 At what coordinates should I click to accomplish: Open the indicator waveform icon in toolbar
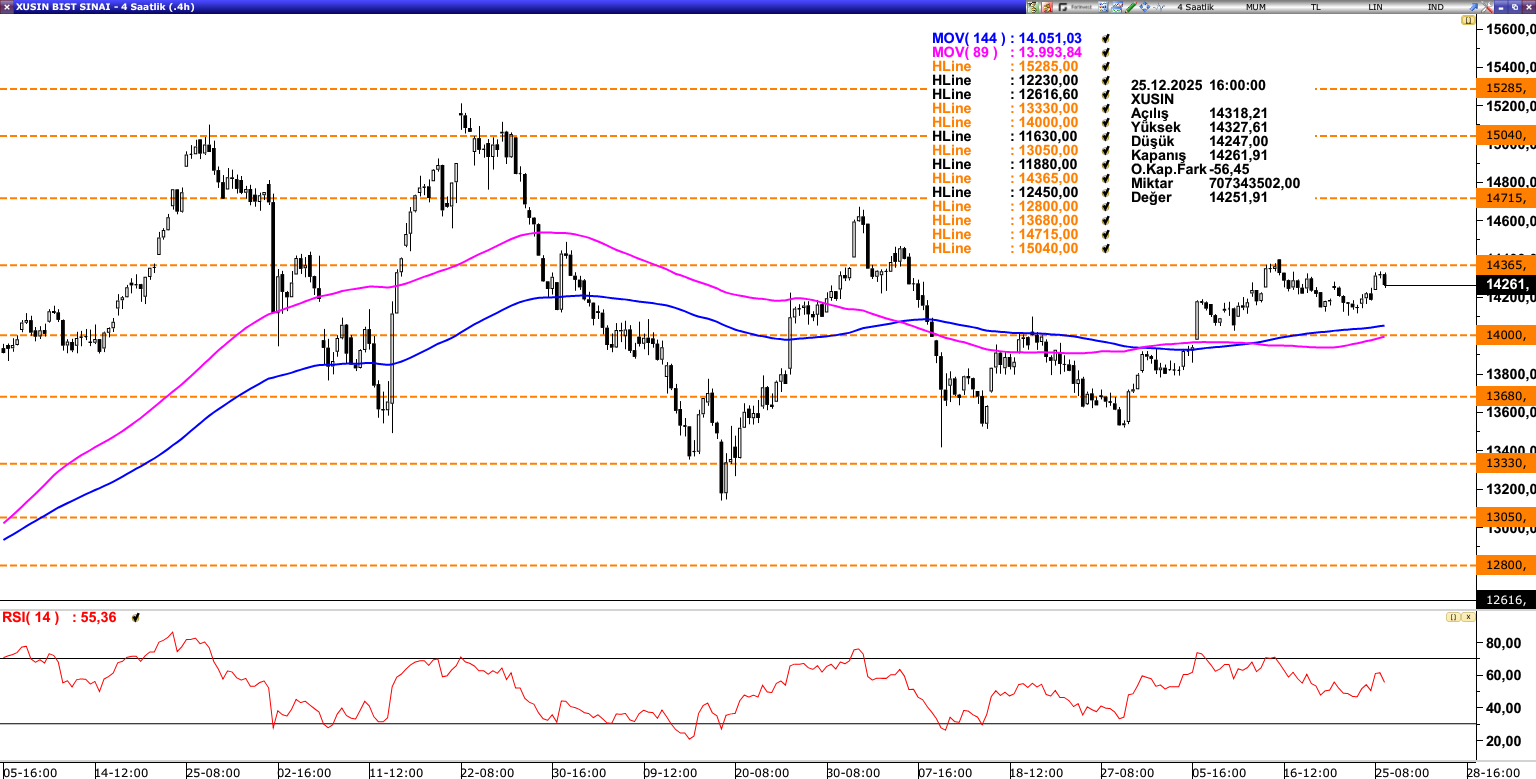1159,7
